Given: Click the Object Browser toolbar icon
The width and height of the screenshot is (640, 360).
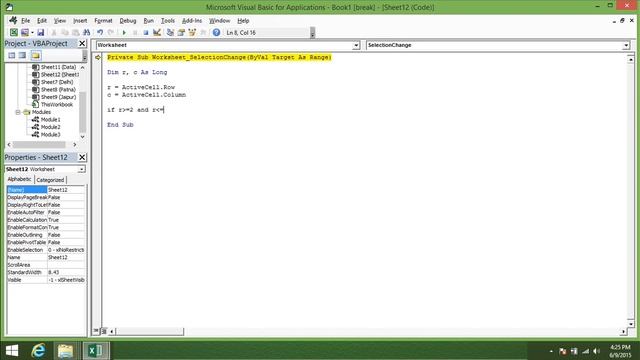Looking at the screenshot, I should pos(192,32).
